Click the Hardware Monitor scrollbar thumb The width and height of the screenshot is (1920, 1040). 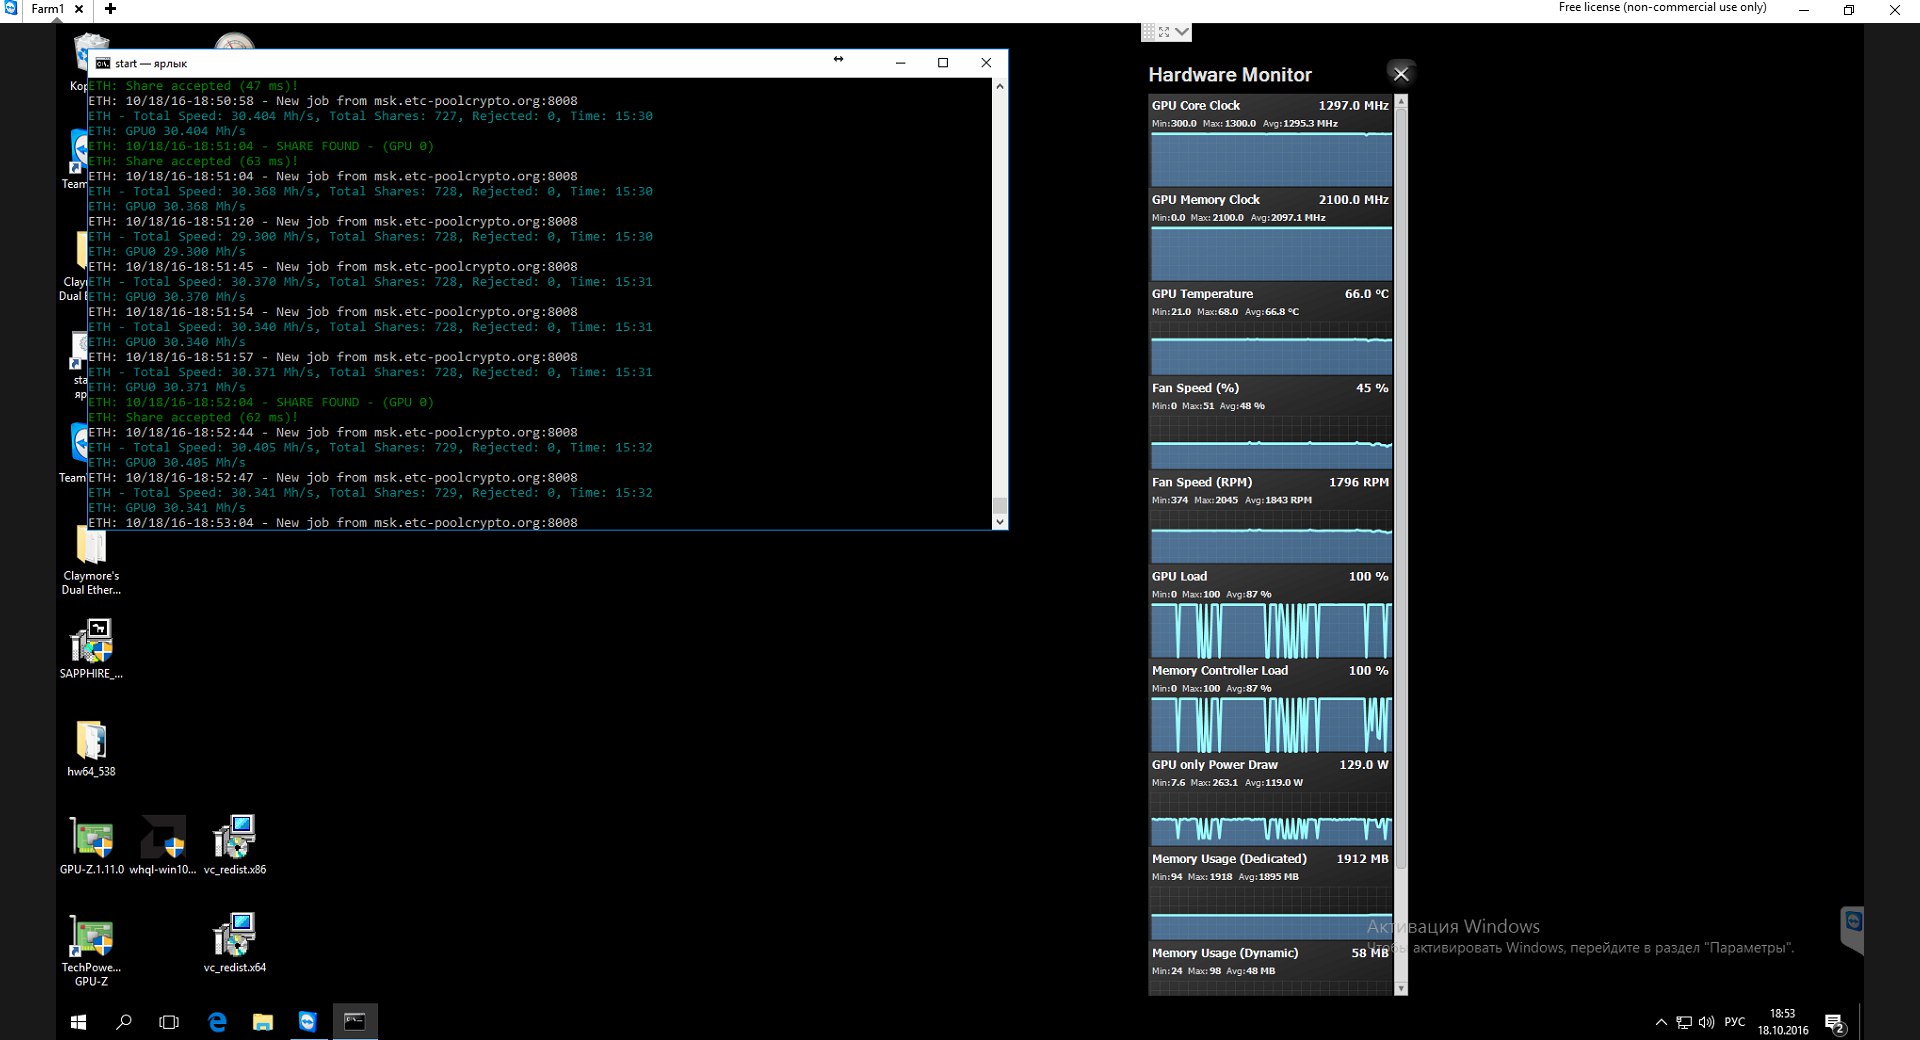pyautogui.click(x=1401, y=488)
